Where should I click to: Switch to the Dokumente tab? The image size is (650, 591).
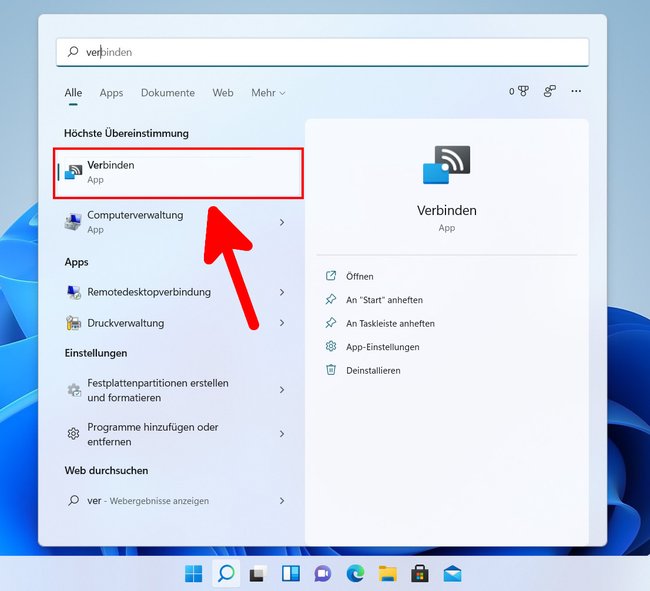(x=168, y=92)
